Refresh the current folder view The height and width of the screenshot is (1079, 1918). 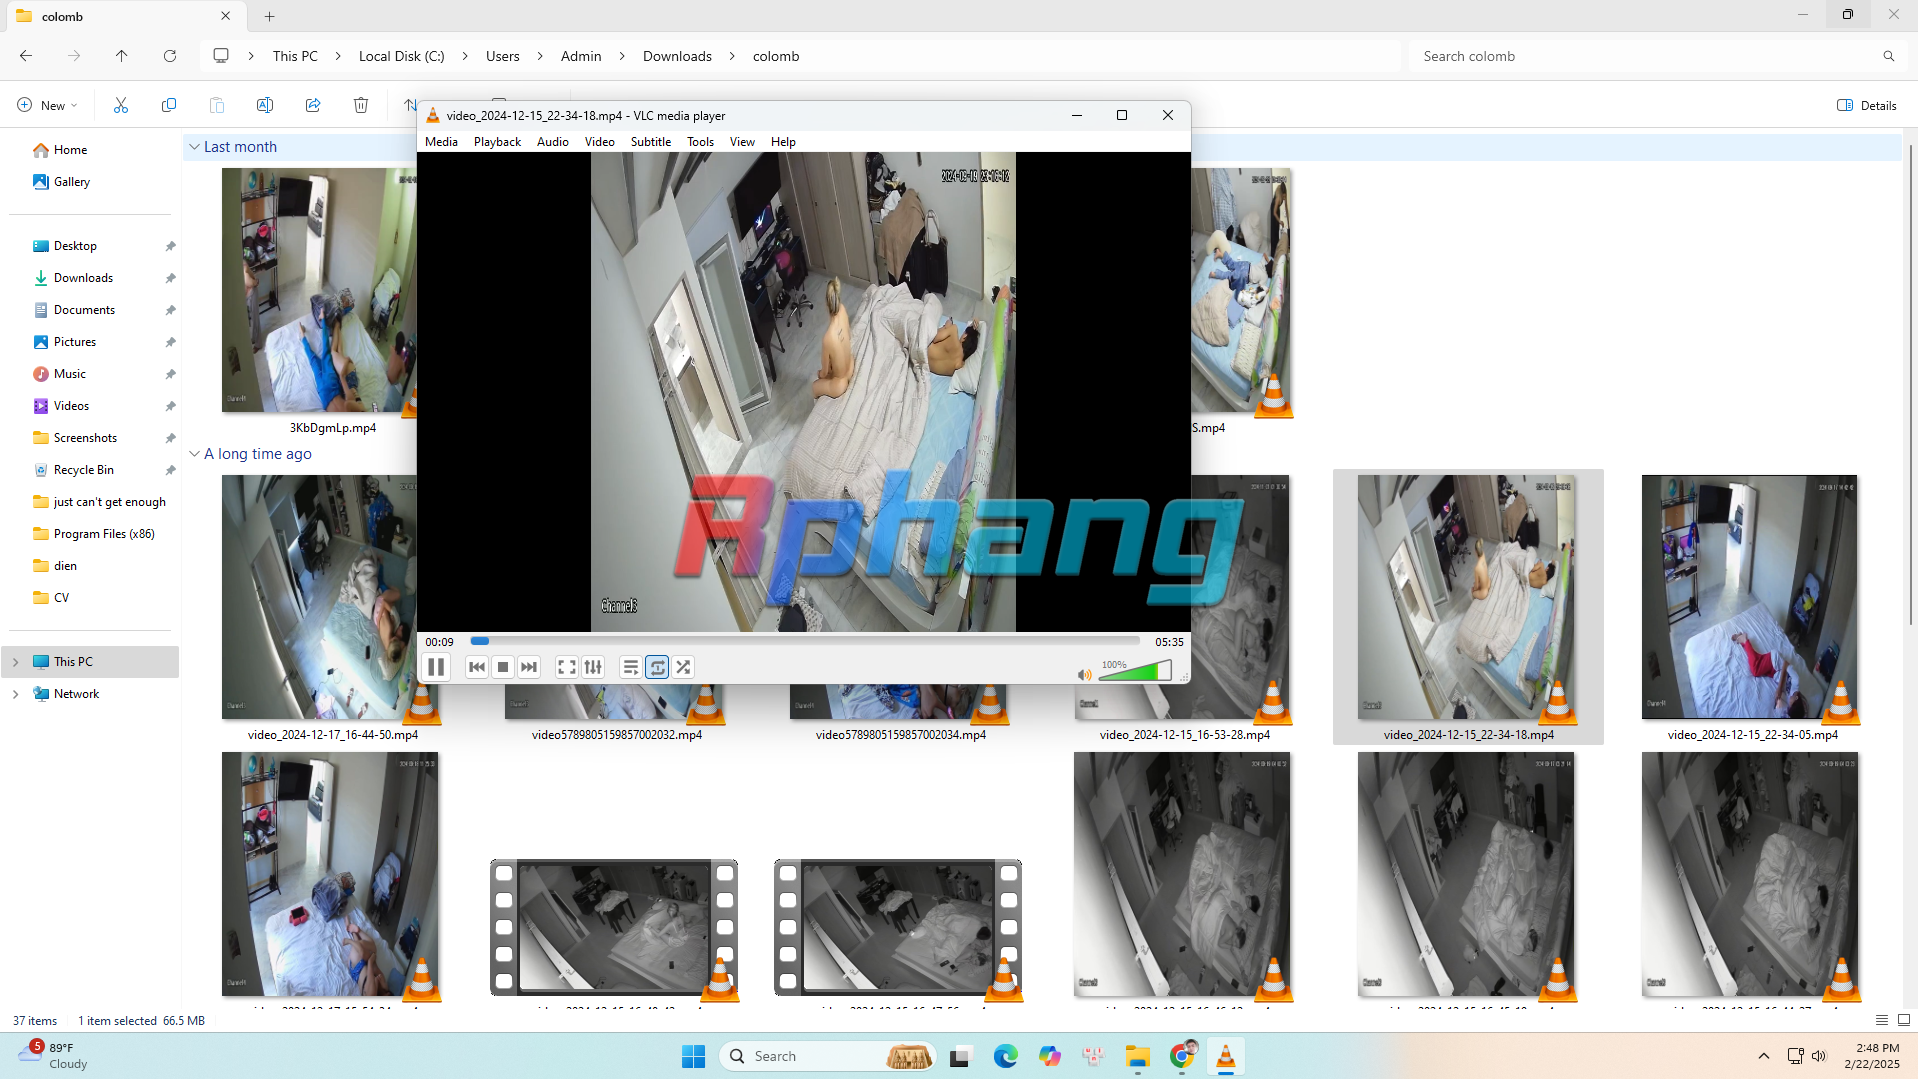[170, 56]
